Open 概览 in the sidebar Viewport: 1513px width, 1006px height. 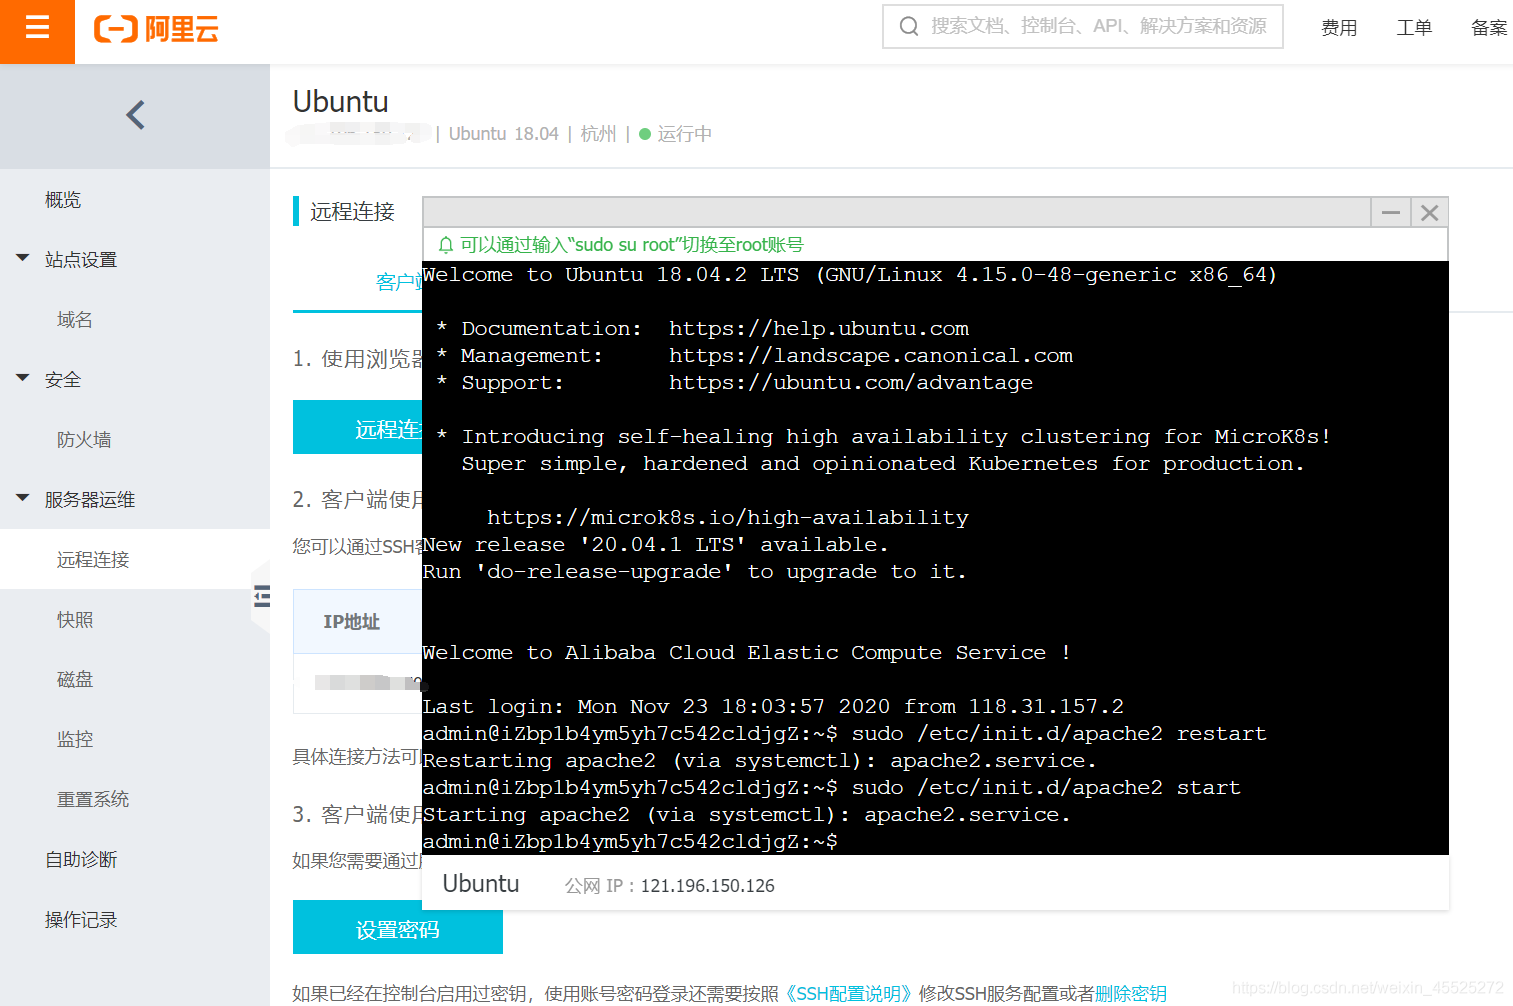[63, 200]
